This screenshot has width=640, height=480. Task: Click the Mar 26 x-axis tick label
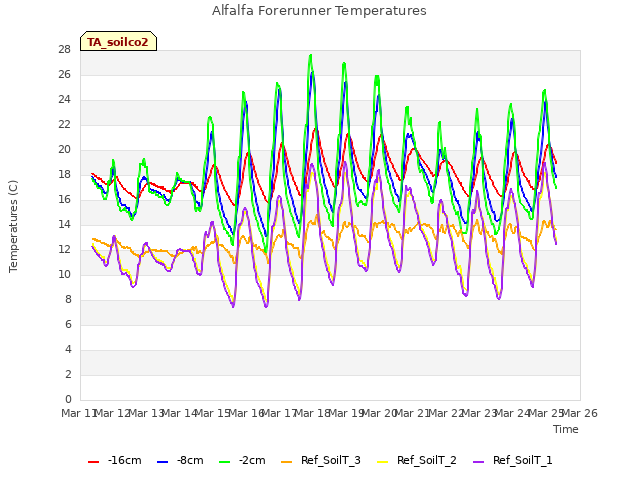580,413
